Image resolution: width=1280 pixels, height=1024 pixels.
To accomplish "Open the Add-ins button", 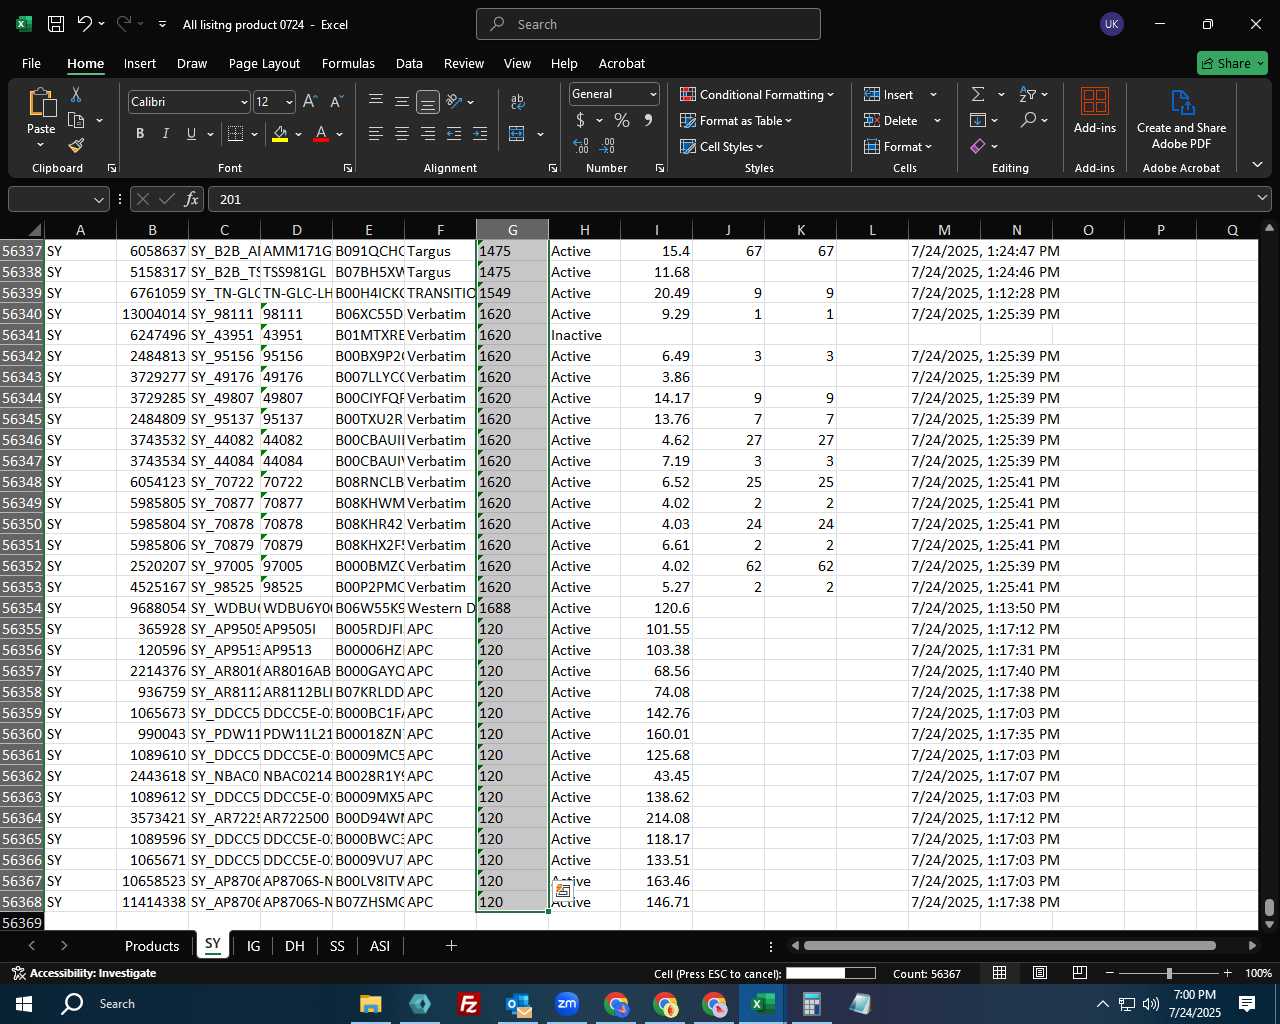I will click(1095, 110).
